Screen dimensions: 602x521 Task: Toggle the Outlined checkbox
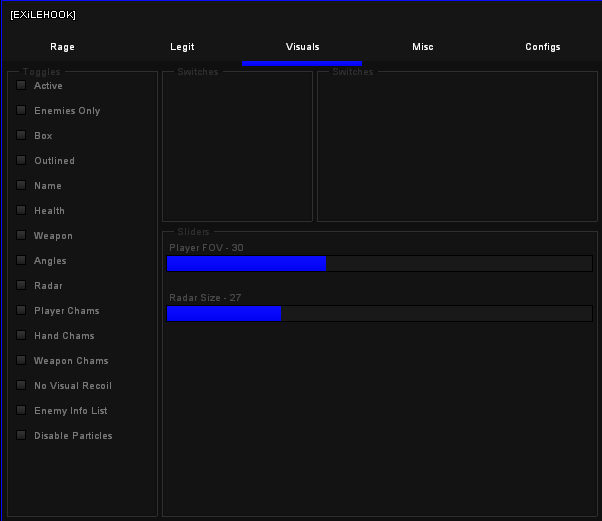21,160
